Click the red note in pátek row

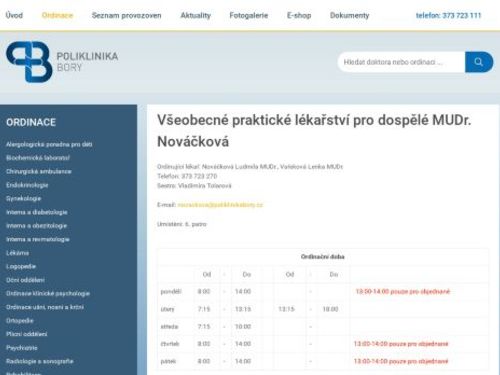pyautogui.click(x=401, y=361)
